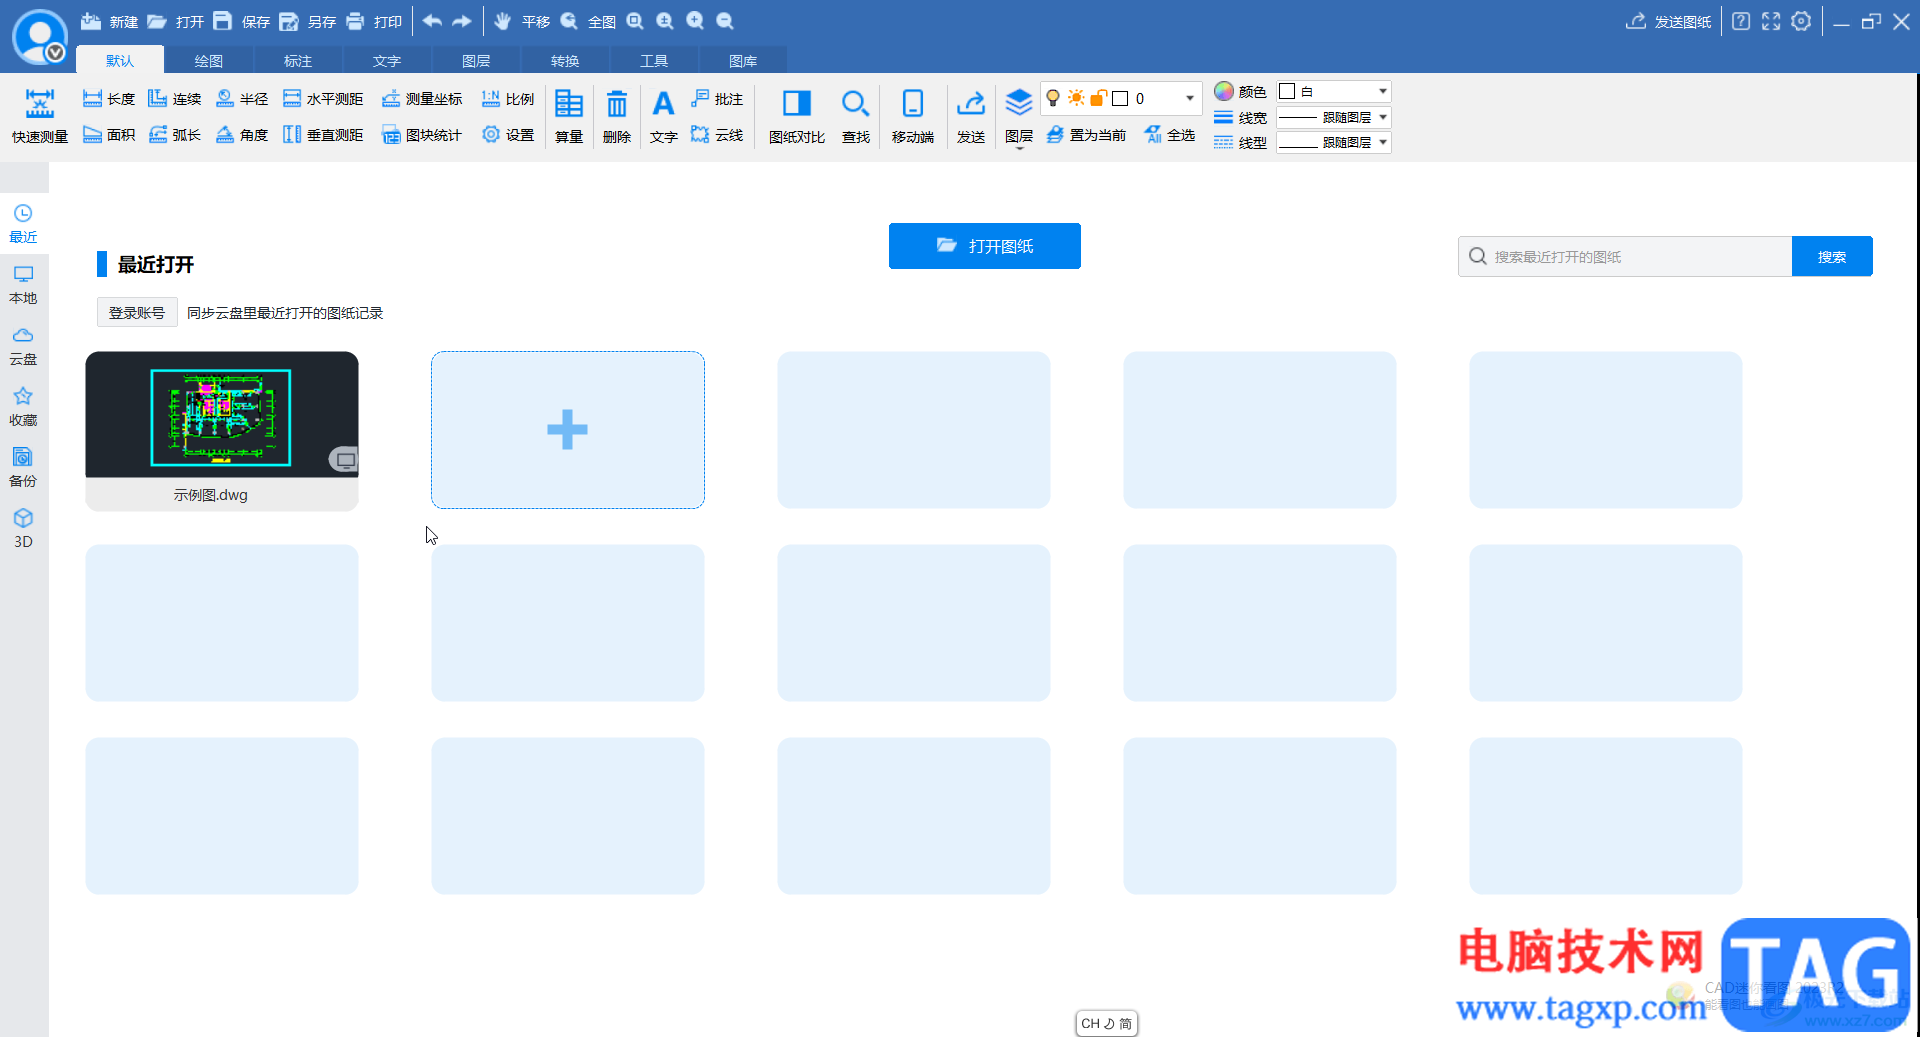This screenshot has height=1037, width=1920.
Task: Select the 文字 text tool
Action: pyautogui.click(x=663, y=116)
